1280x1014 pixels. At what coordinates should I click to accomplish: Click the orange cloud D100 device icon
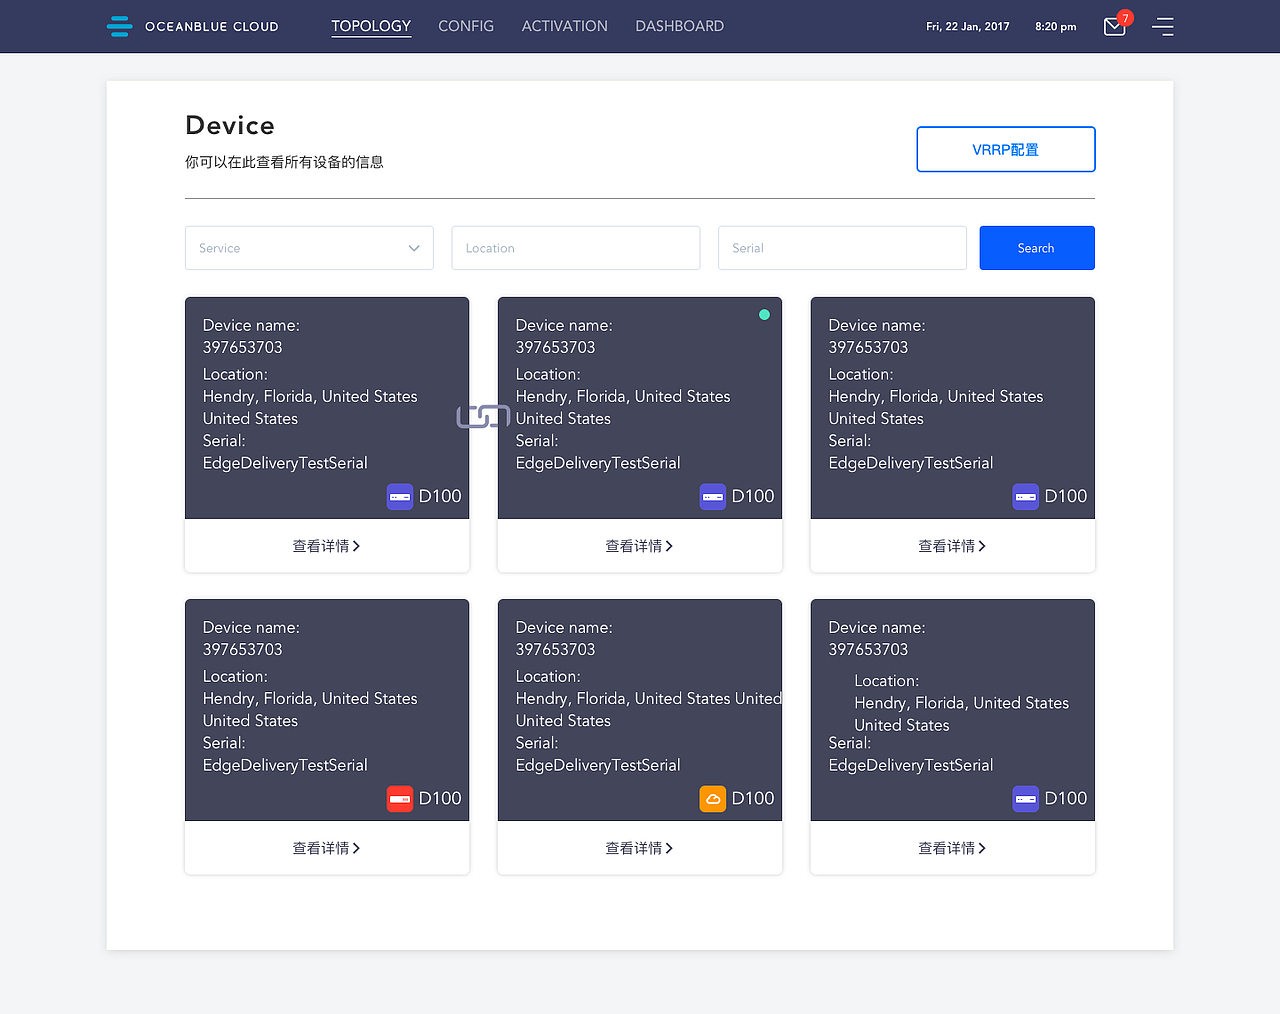(x=713, y=798)
